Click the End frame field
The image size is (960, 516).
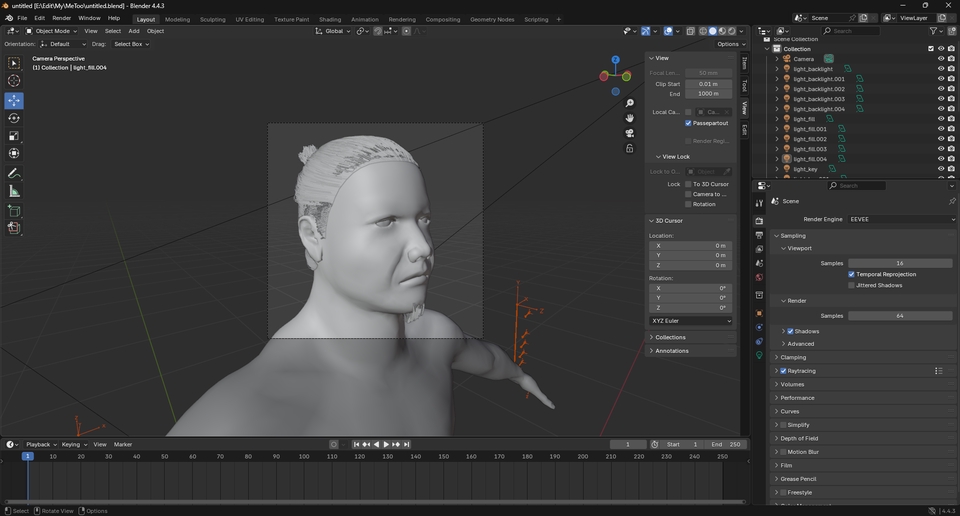coord(724,444)
